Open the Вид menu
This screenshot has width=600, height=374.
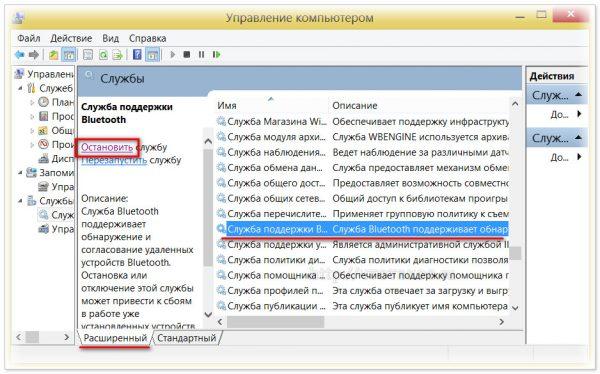pos(110,38)
